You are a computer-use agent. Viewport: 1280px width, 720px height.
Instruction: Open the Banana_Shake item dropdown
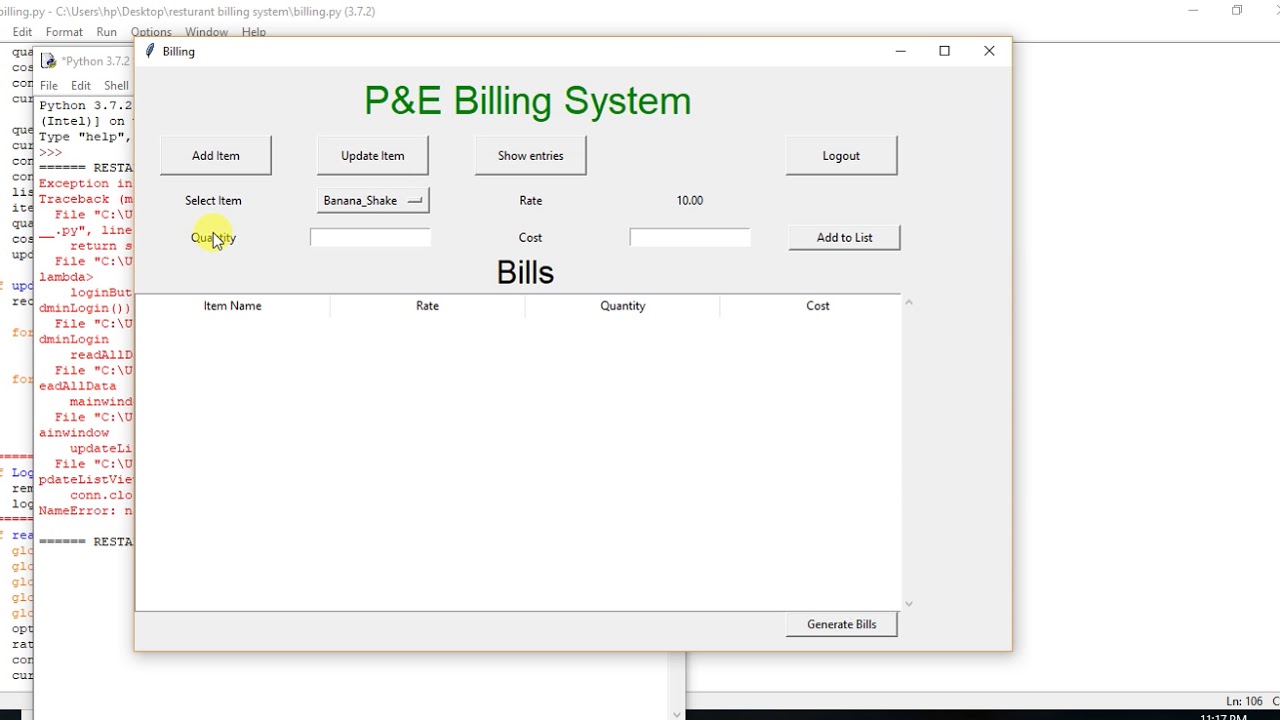[x=372, y=200]
